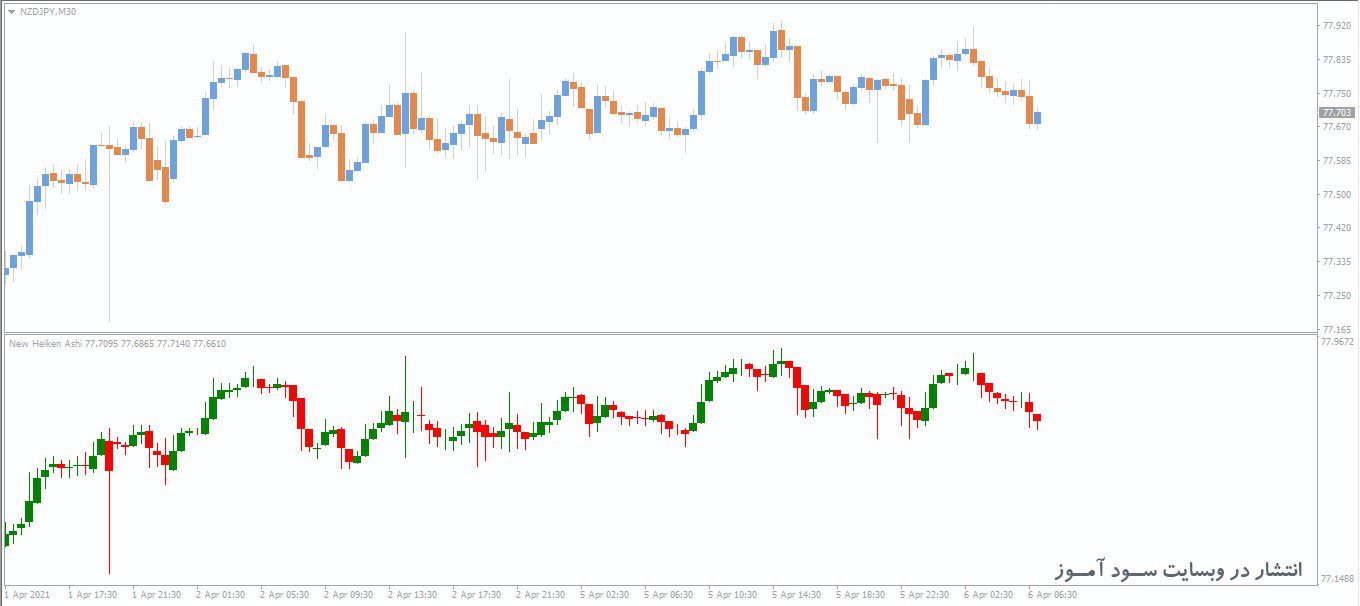Image resolution: width=1360 pixels, height=606 pixels.
Task: Select the NZDJPY,M30 chart title label
Action: coord(48,12)
